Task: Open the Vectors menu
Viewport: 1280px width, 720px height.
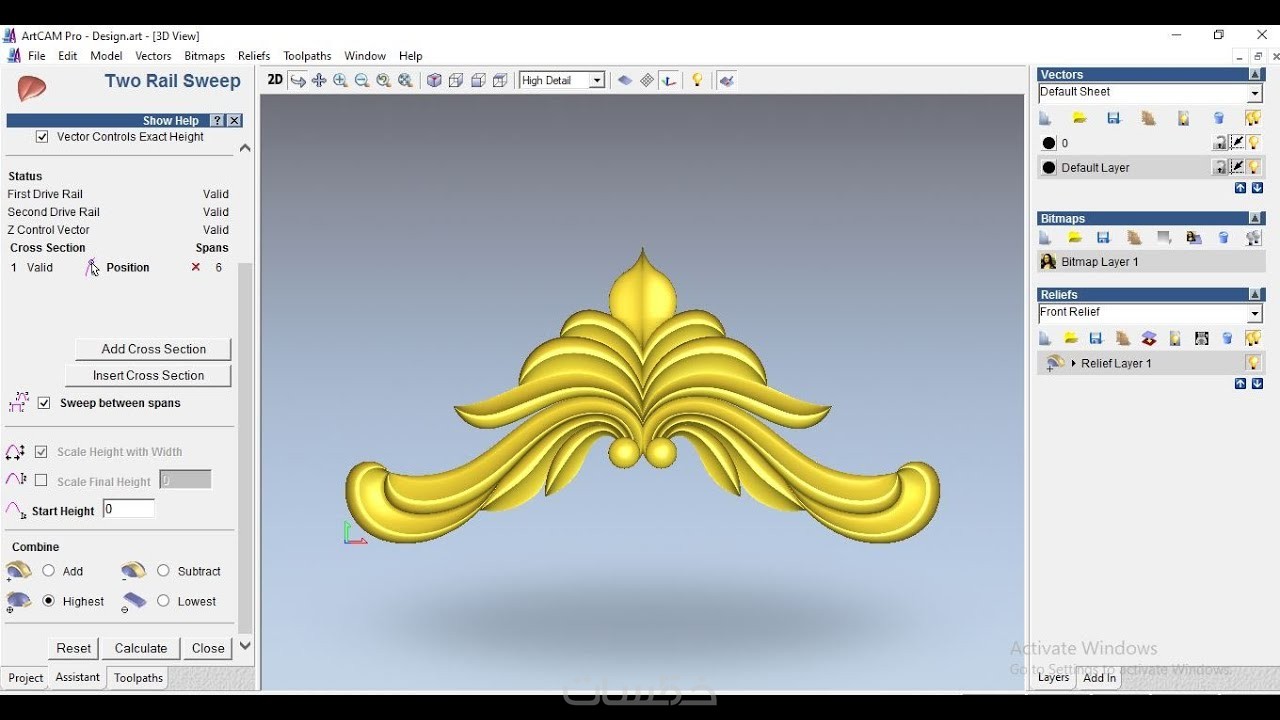Action: tap(153, 56)
